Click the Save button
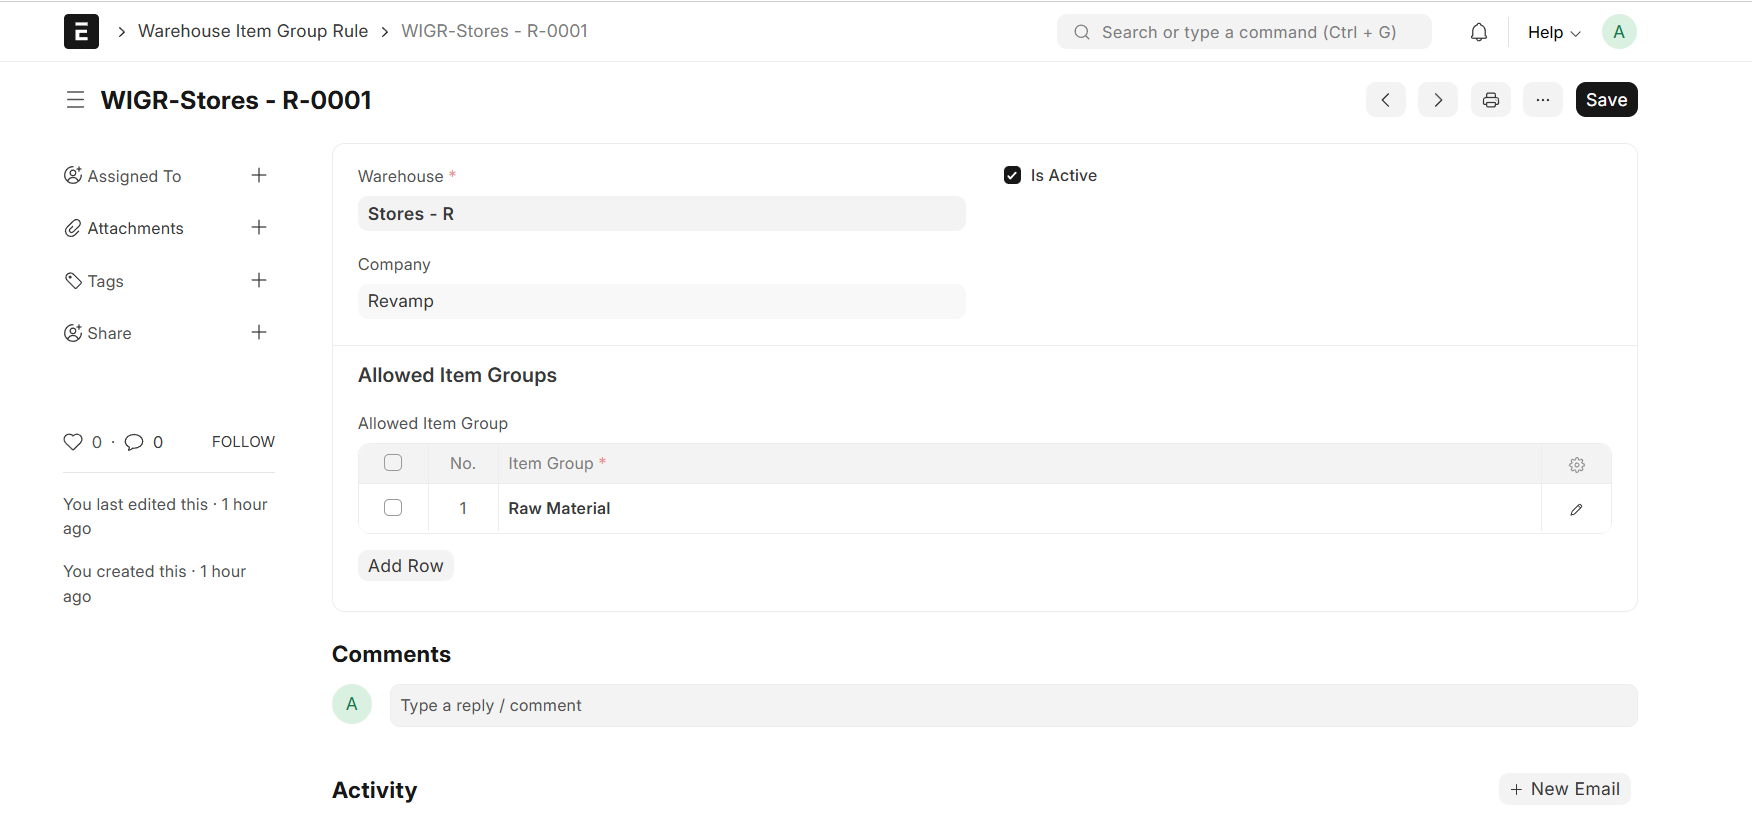This screenshot has width=1752, height=840. [x=1606, y=100]
